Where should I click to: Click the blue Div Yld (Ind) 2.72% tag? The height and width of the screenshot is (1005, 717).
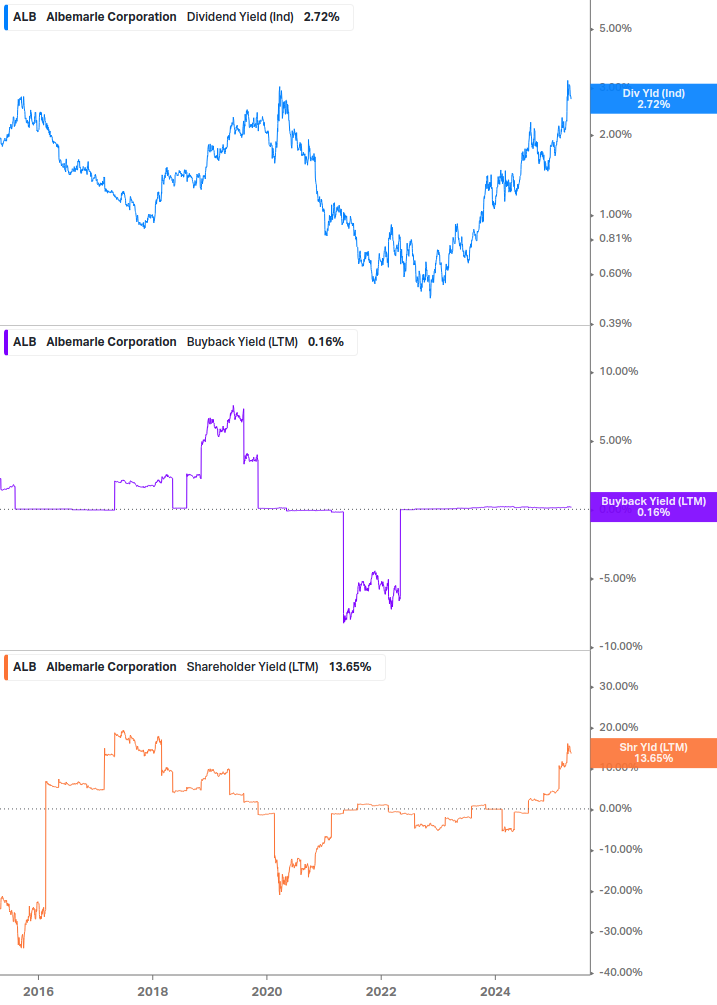click(654, 99)
